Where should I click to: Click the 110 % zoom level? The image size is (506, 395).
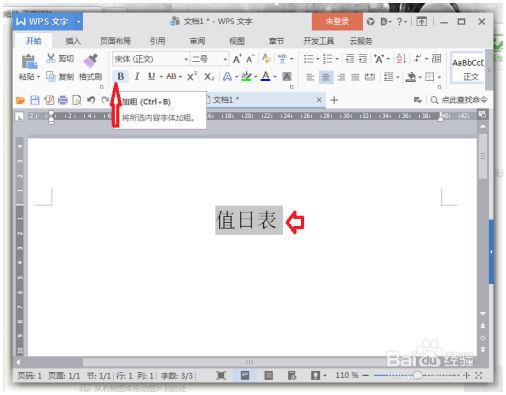(347, 376)
